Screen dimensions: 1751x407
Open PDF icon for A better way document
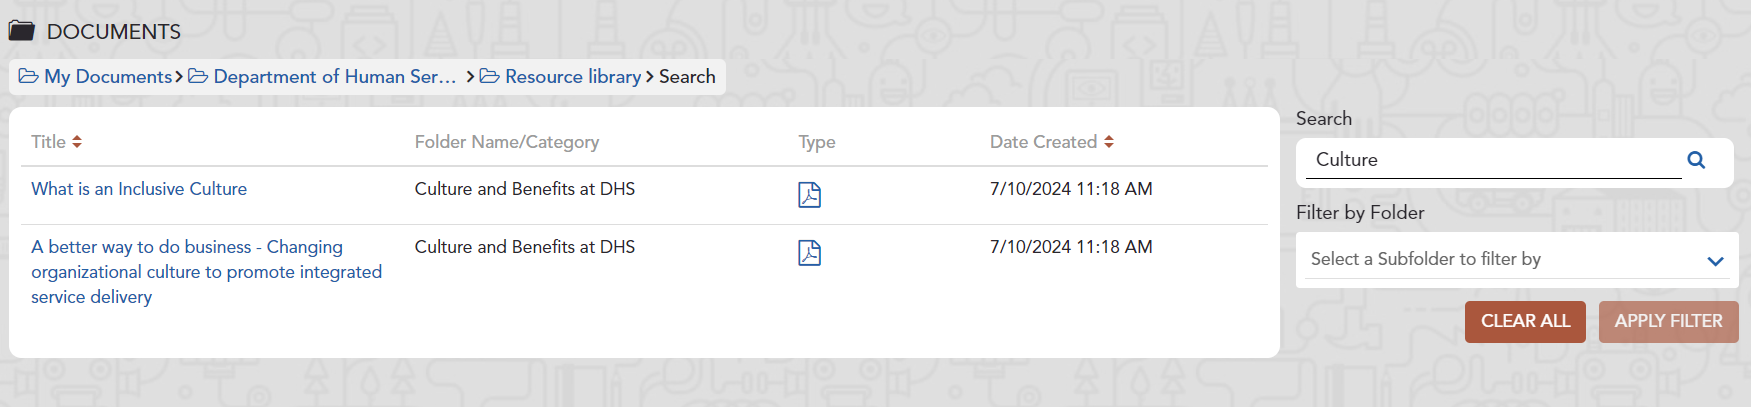[809, 253]
